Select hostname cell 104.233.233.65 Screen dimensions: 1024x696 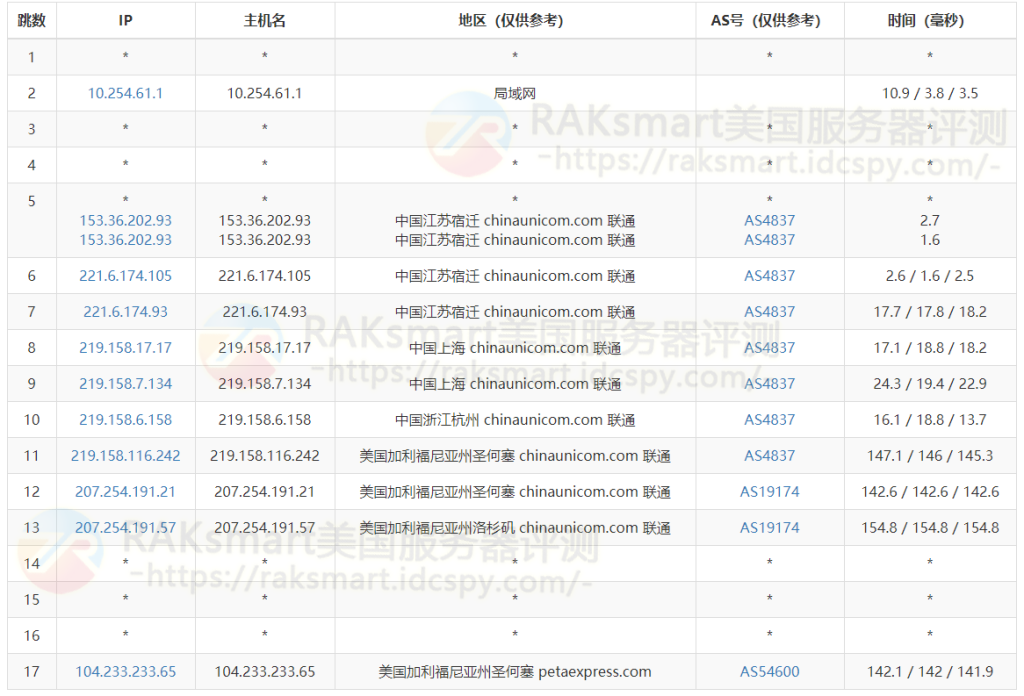click(x=264, y=672)
